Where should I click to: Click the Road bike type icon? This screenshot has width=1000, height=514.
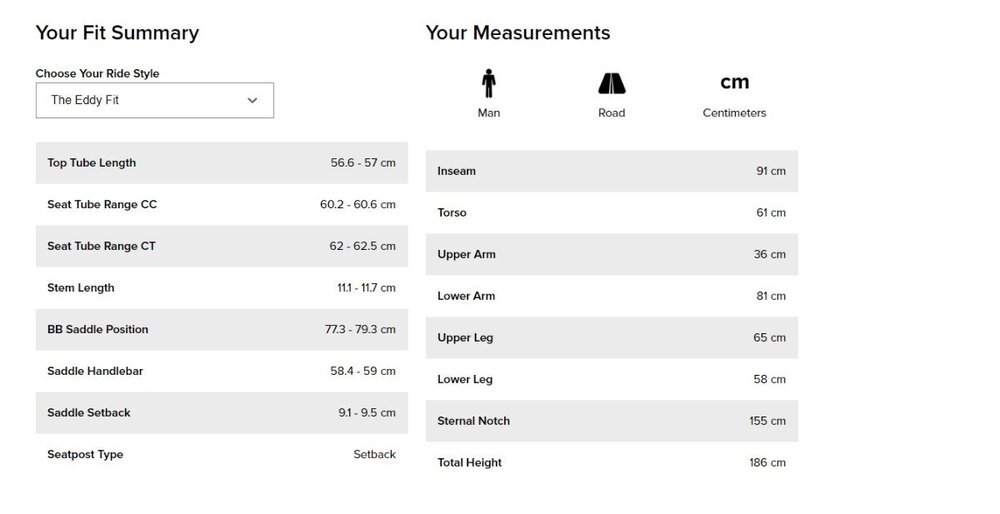point(611,83)
